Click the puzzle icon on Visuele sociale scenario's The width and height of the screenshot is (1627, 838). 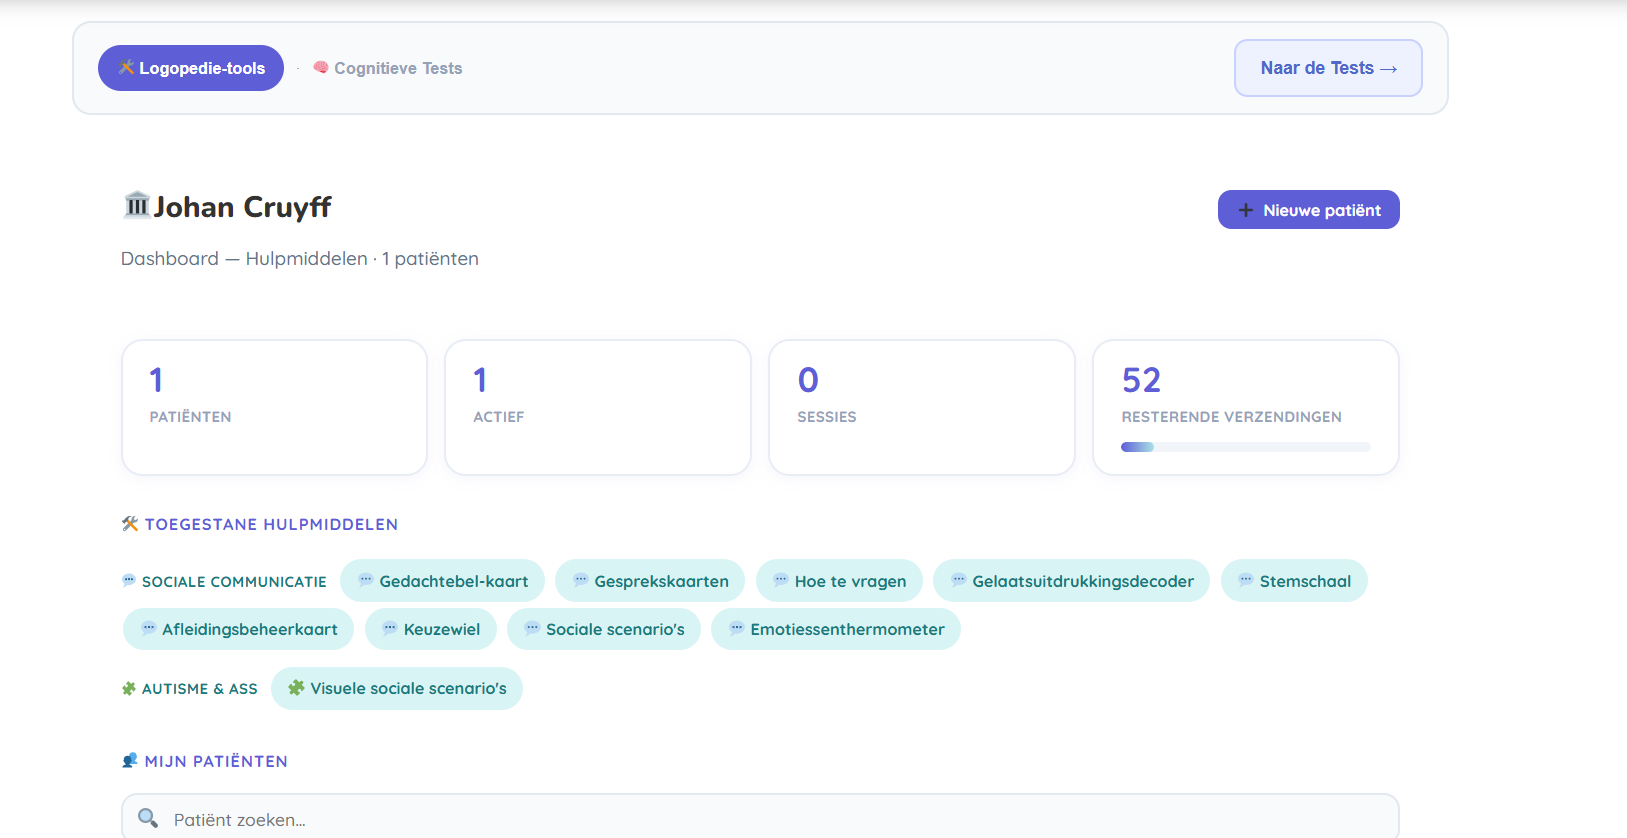pyautogui.click(x=296, y=687)
